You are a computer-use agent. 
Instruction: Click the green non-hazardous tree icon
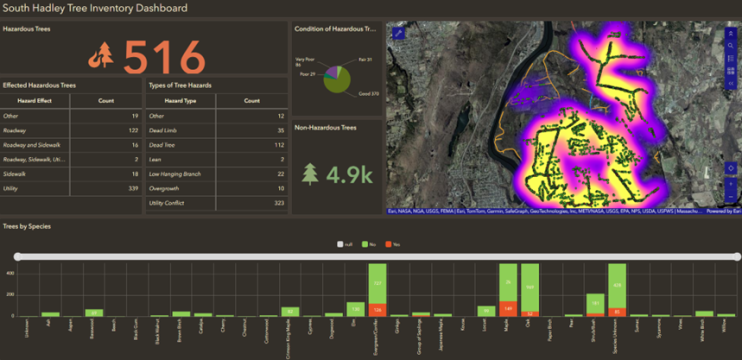(310, 174)
